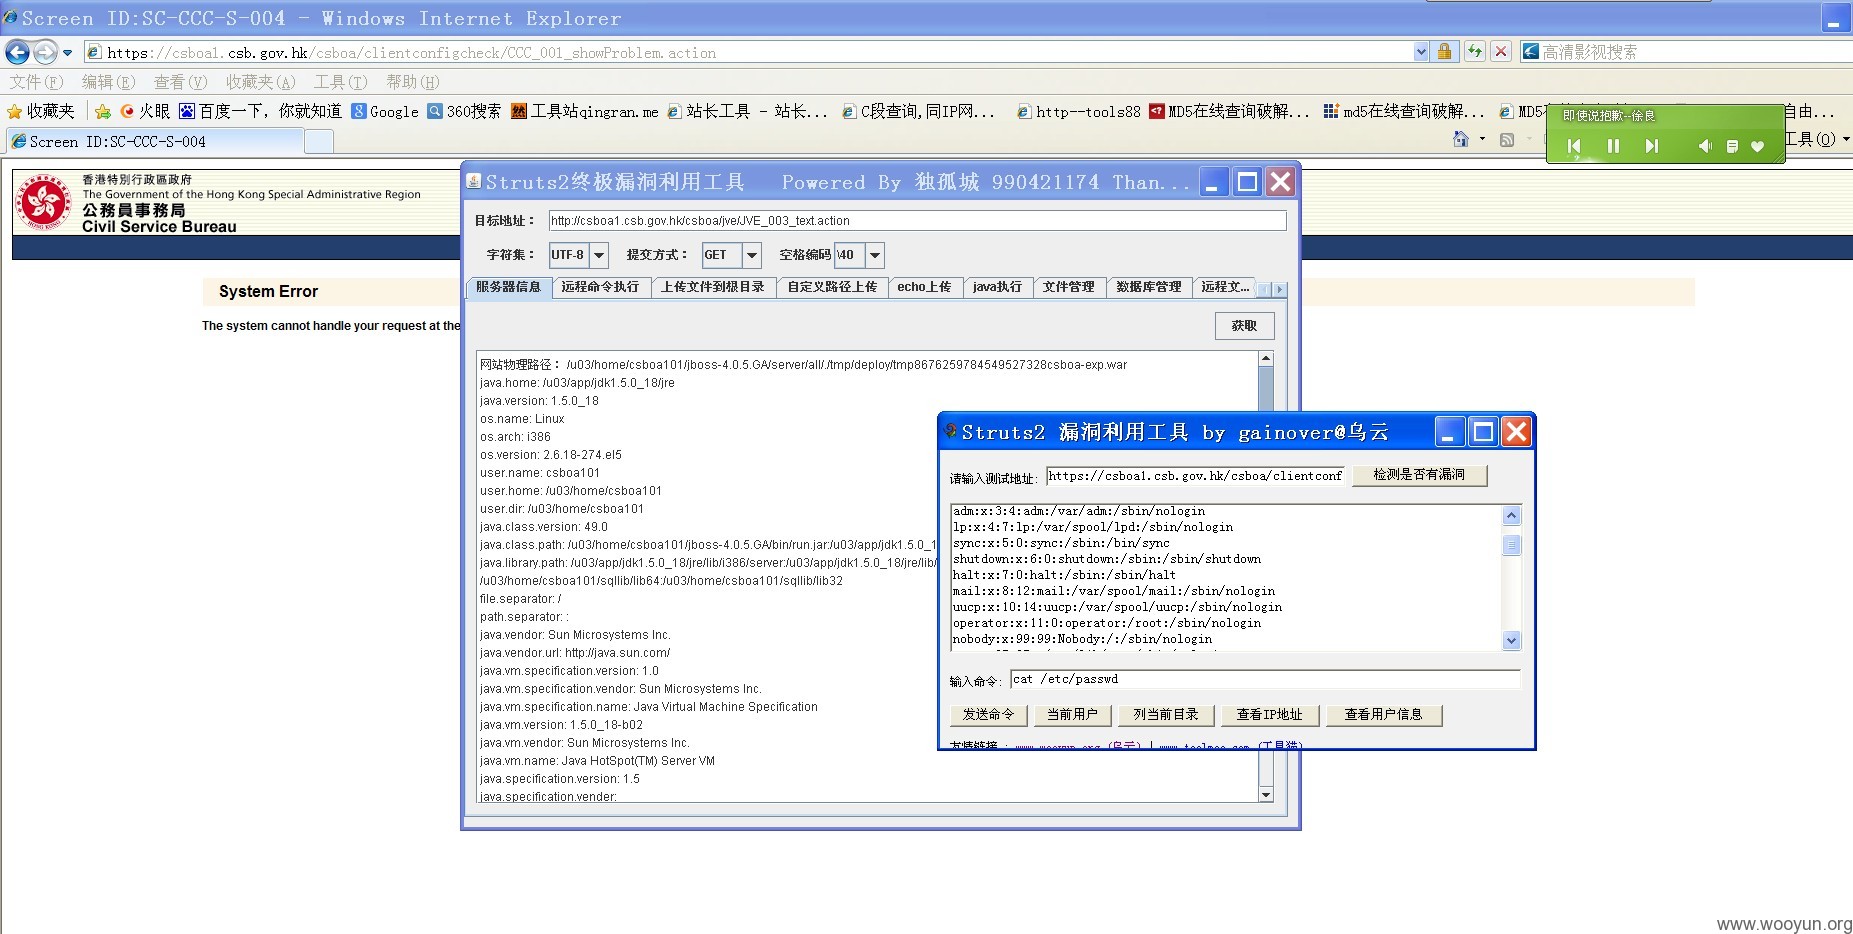1853x934 pixels.
Task: Click the 查看用户信息 button
Action: tap(1383, 715)
